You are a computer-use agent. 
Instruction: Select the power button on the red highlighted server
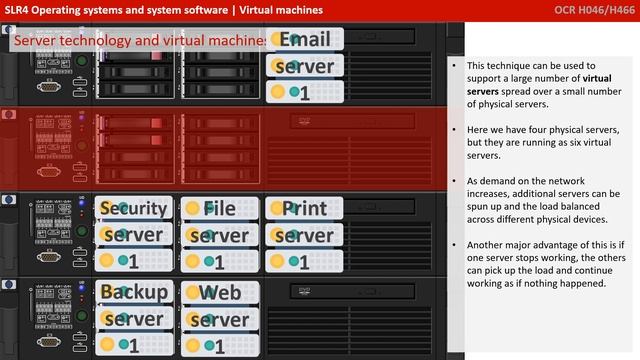click(82, 145)
